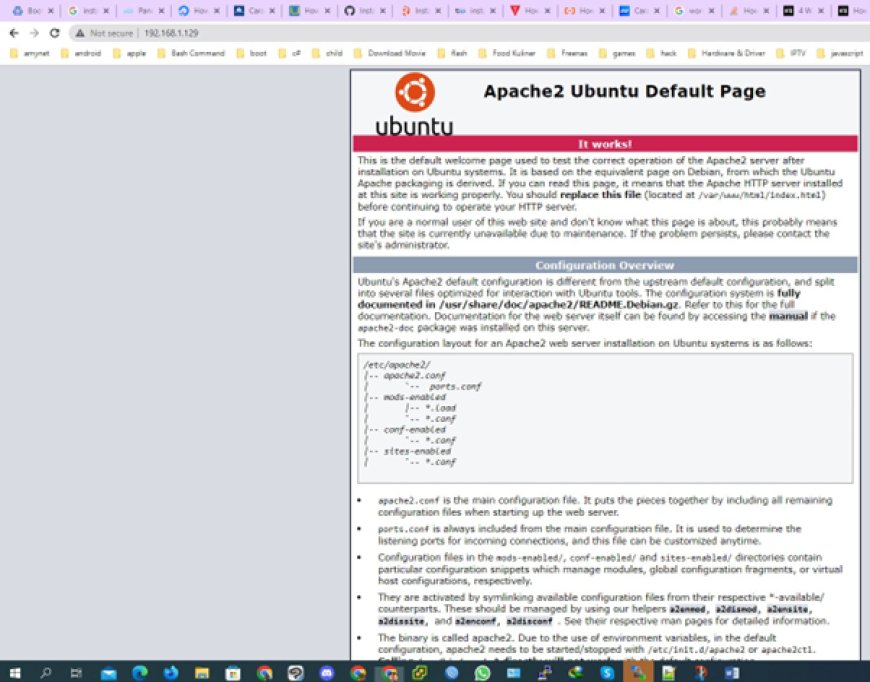Click the sites-enabled line in the config tree
The image size is (870, 682).
pyautogui.click(x=417, y=451)
